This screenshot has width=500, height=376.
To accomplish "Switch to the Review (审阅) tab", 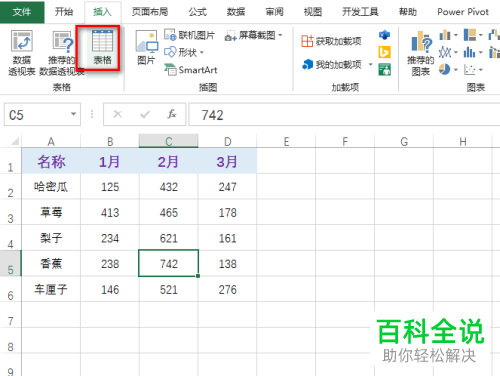I will pos(275,12).
